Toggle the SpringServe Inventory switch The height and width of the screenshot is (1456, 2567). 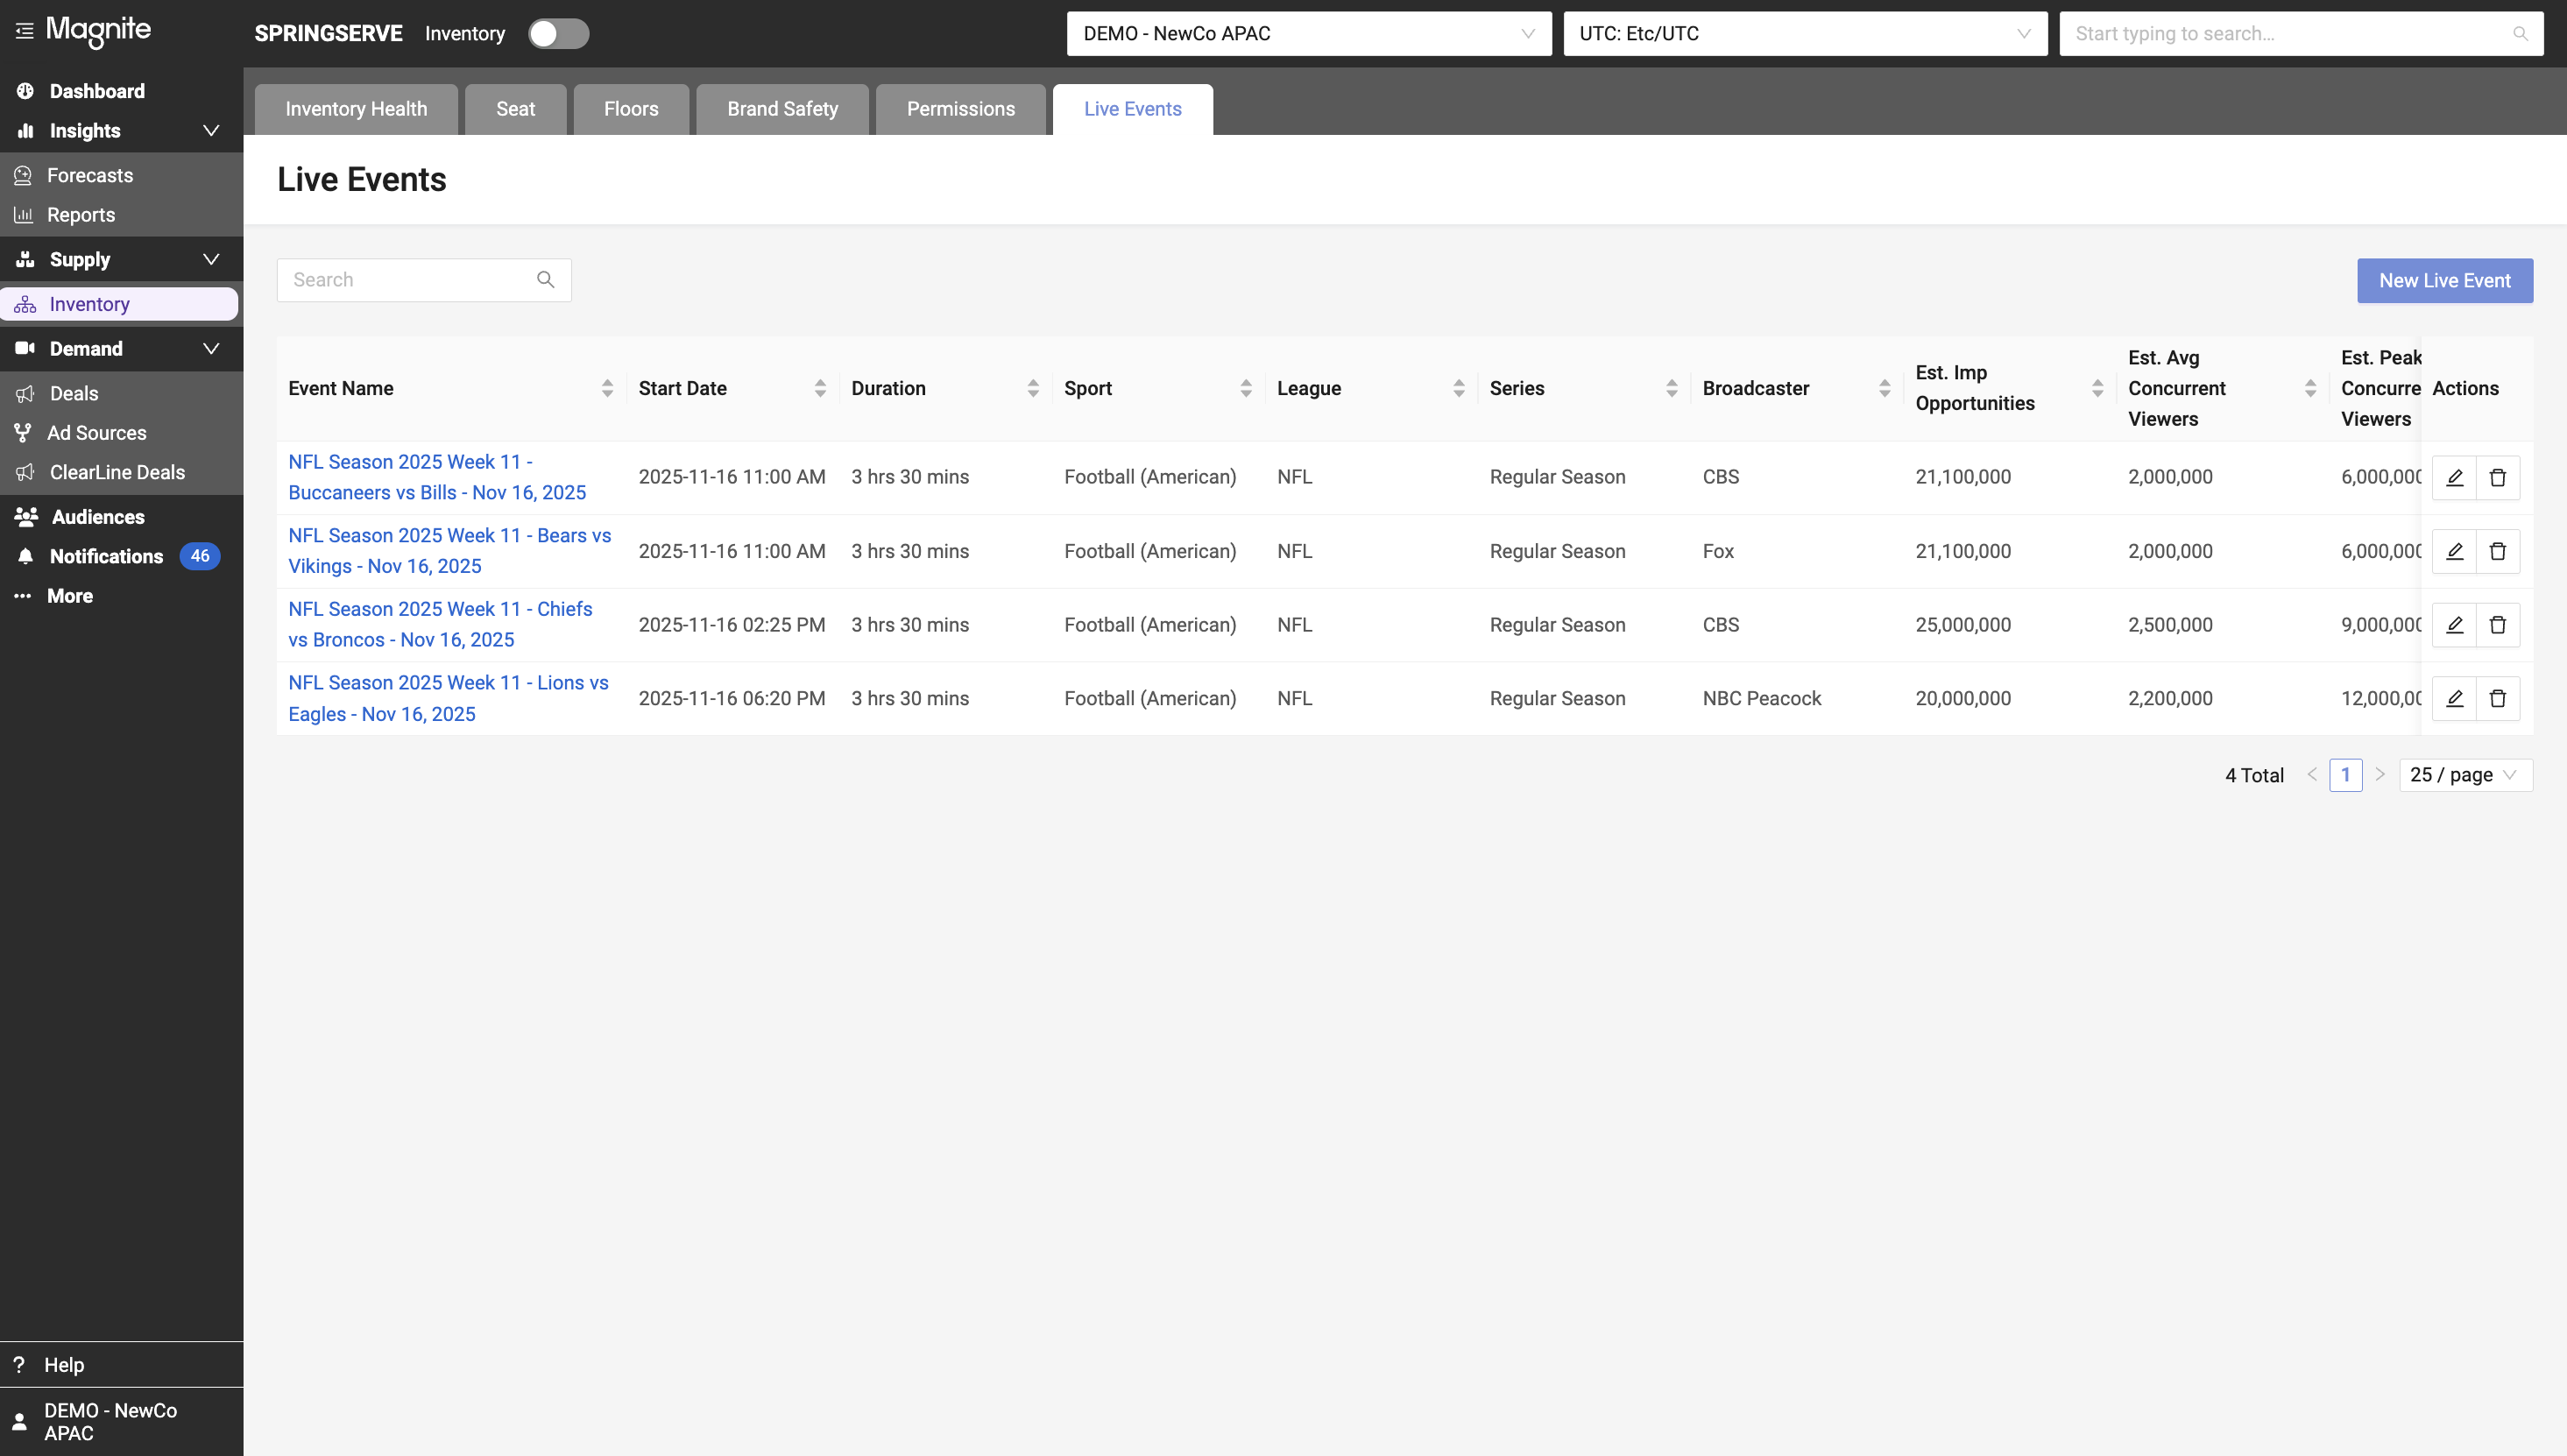pos(558,34)
